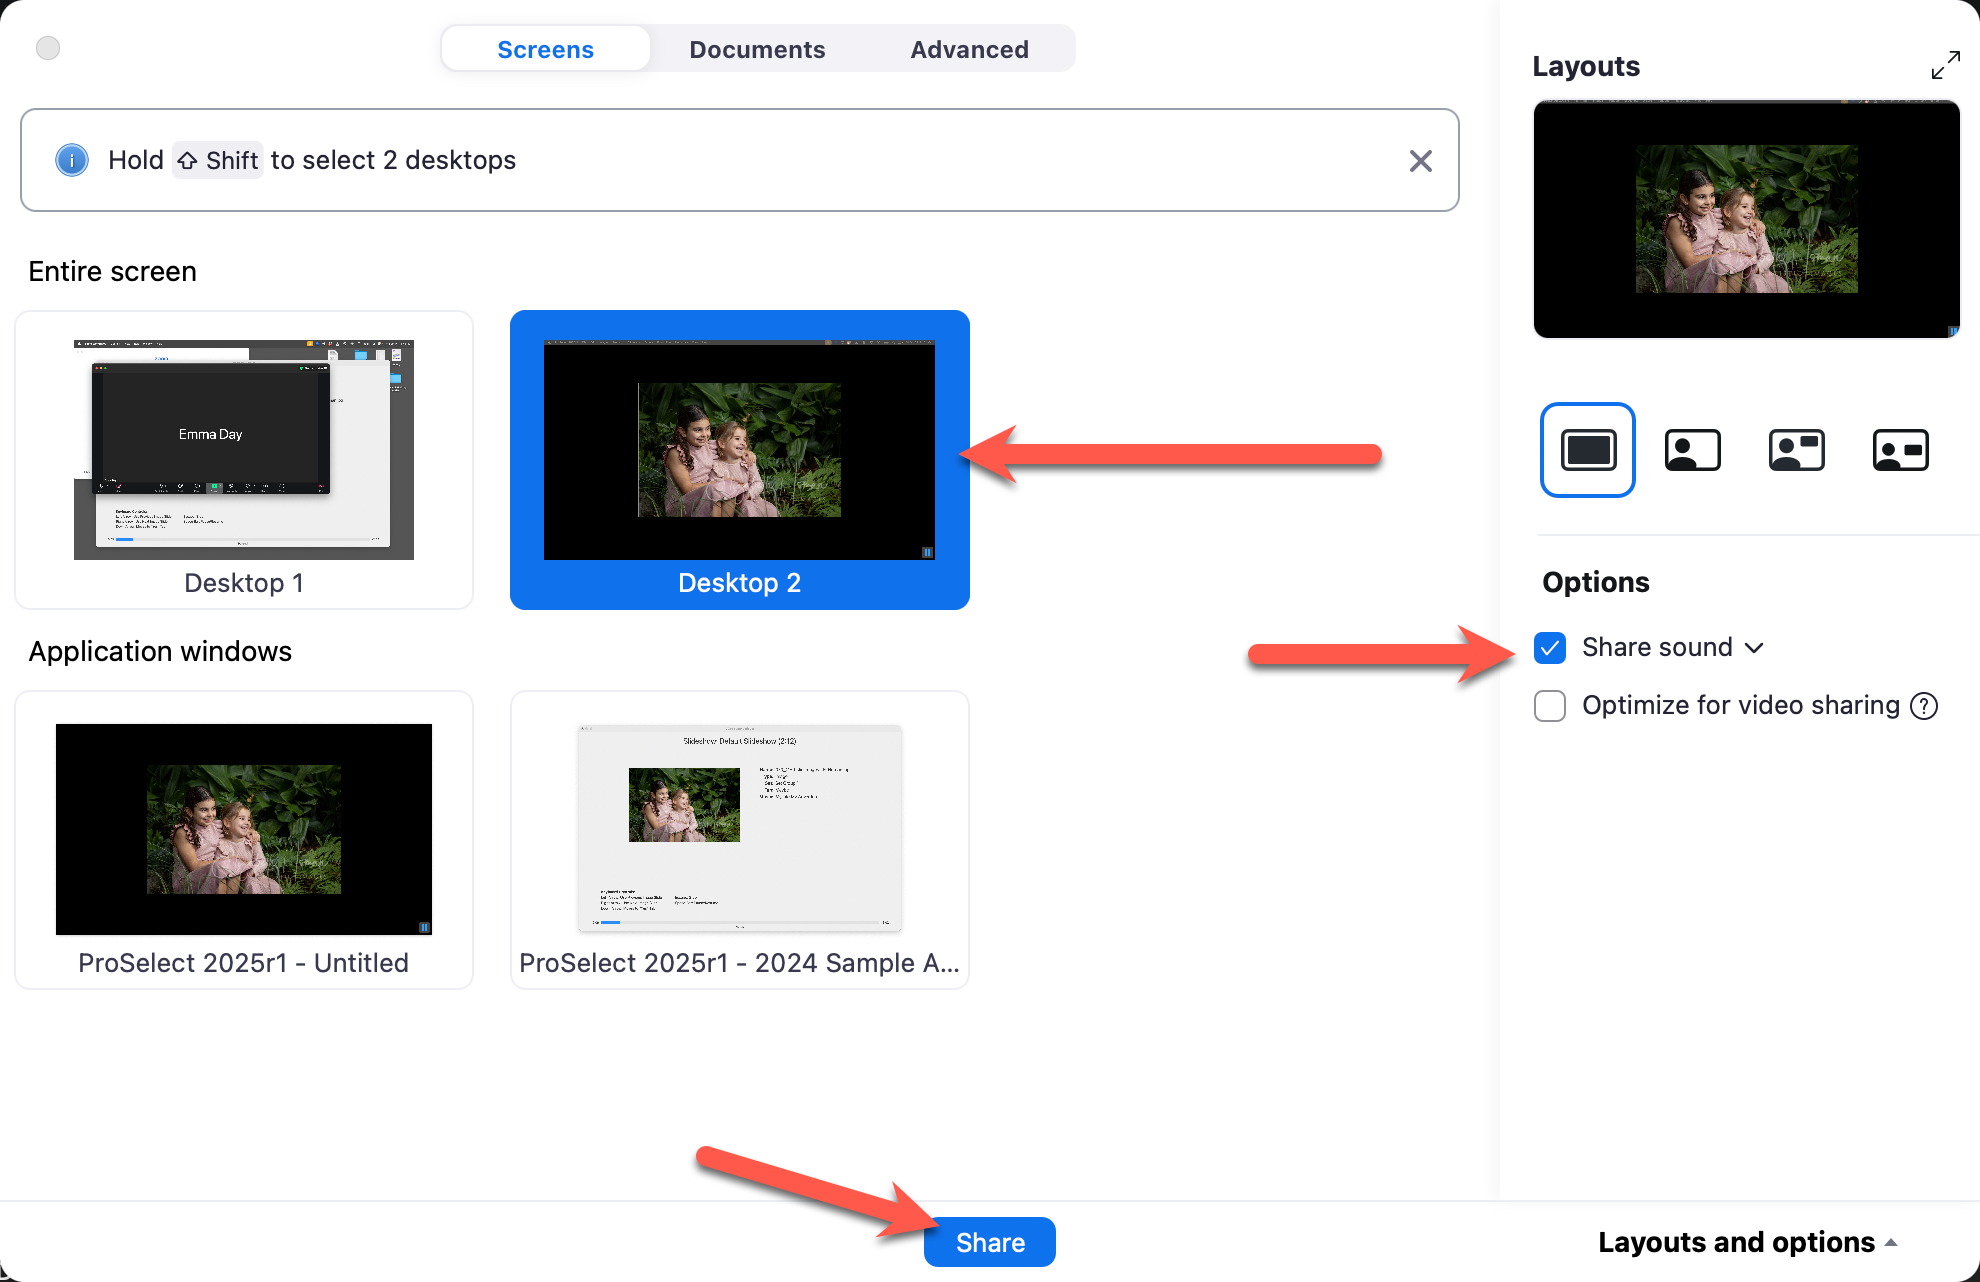
Task: Pick the side-by-side speaker layout icon
Action: coord(1900,450)
